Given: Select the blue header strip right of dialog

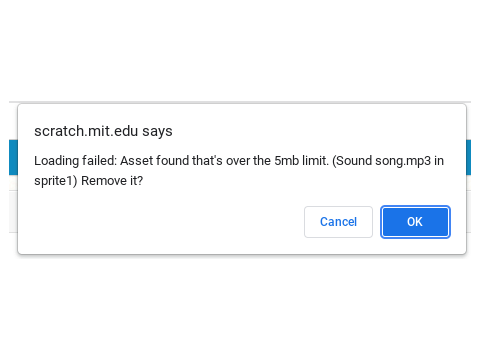Looking at the screenshot, I should tap(468, 157).
